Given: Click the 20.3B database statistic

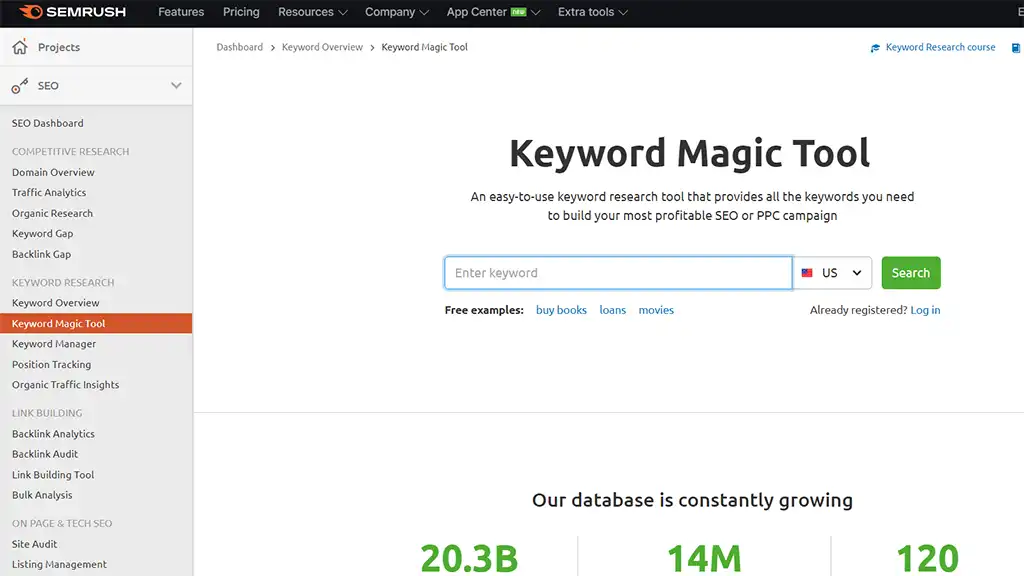Looking at the screenshot, I should click(x=469, y=559).
